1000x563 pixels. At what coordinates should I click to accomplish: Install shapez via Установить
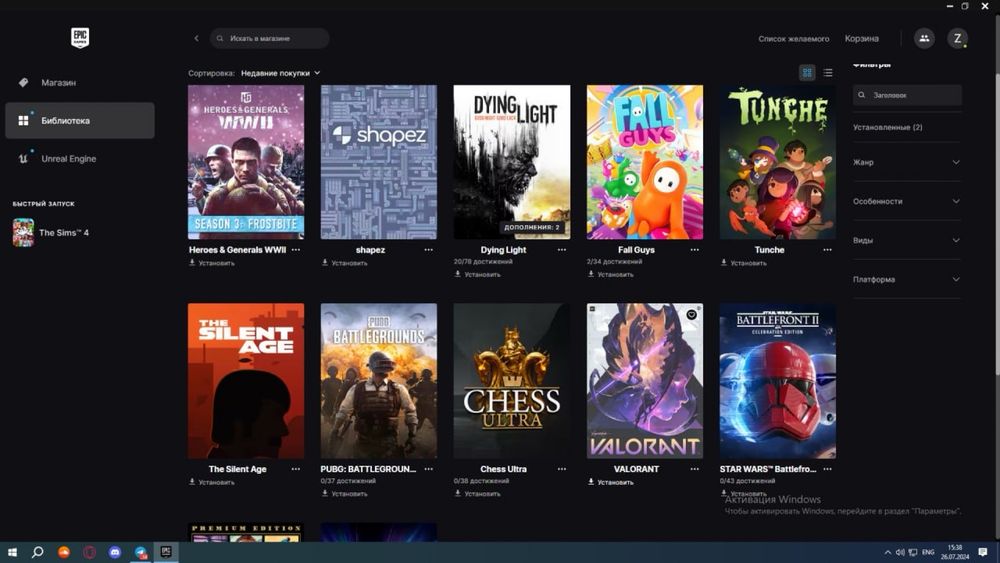[x=344, y=263]
